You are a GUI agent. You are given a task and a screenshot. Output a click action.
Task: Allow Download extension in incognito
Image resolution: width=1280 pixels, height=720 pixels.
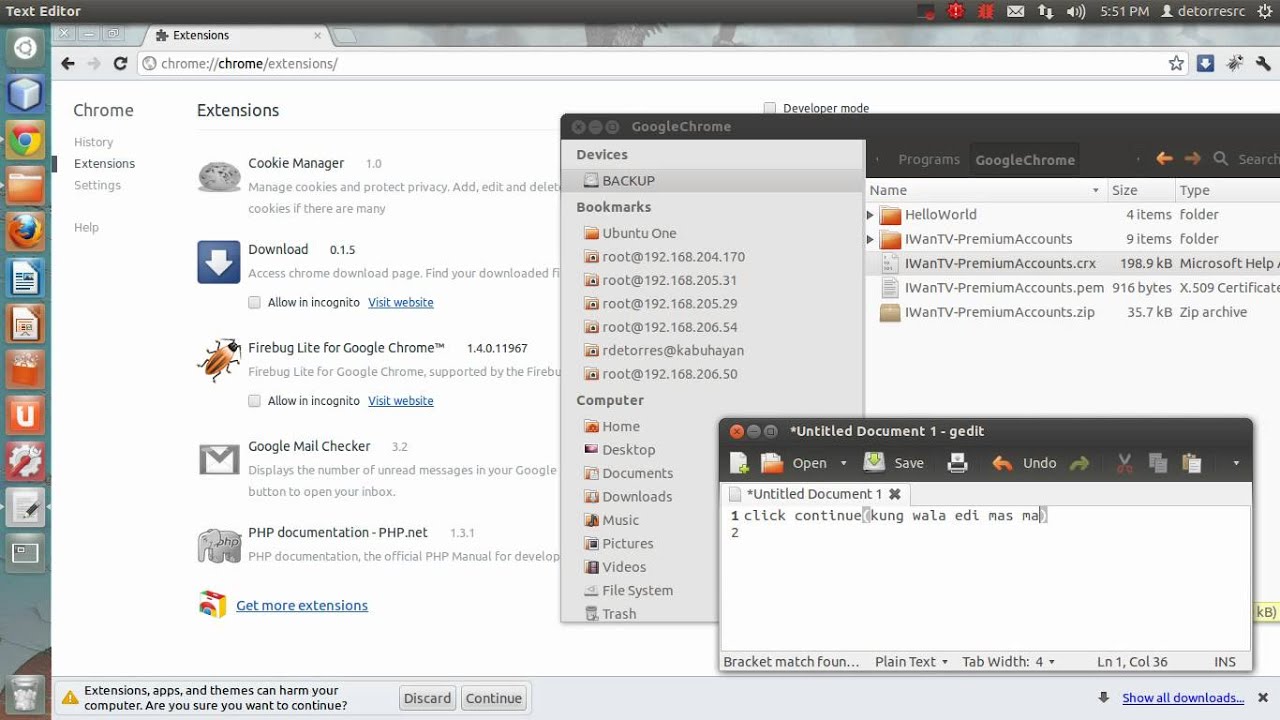click(x=254, y=302)
